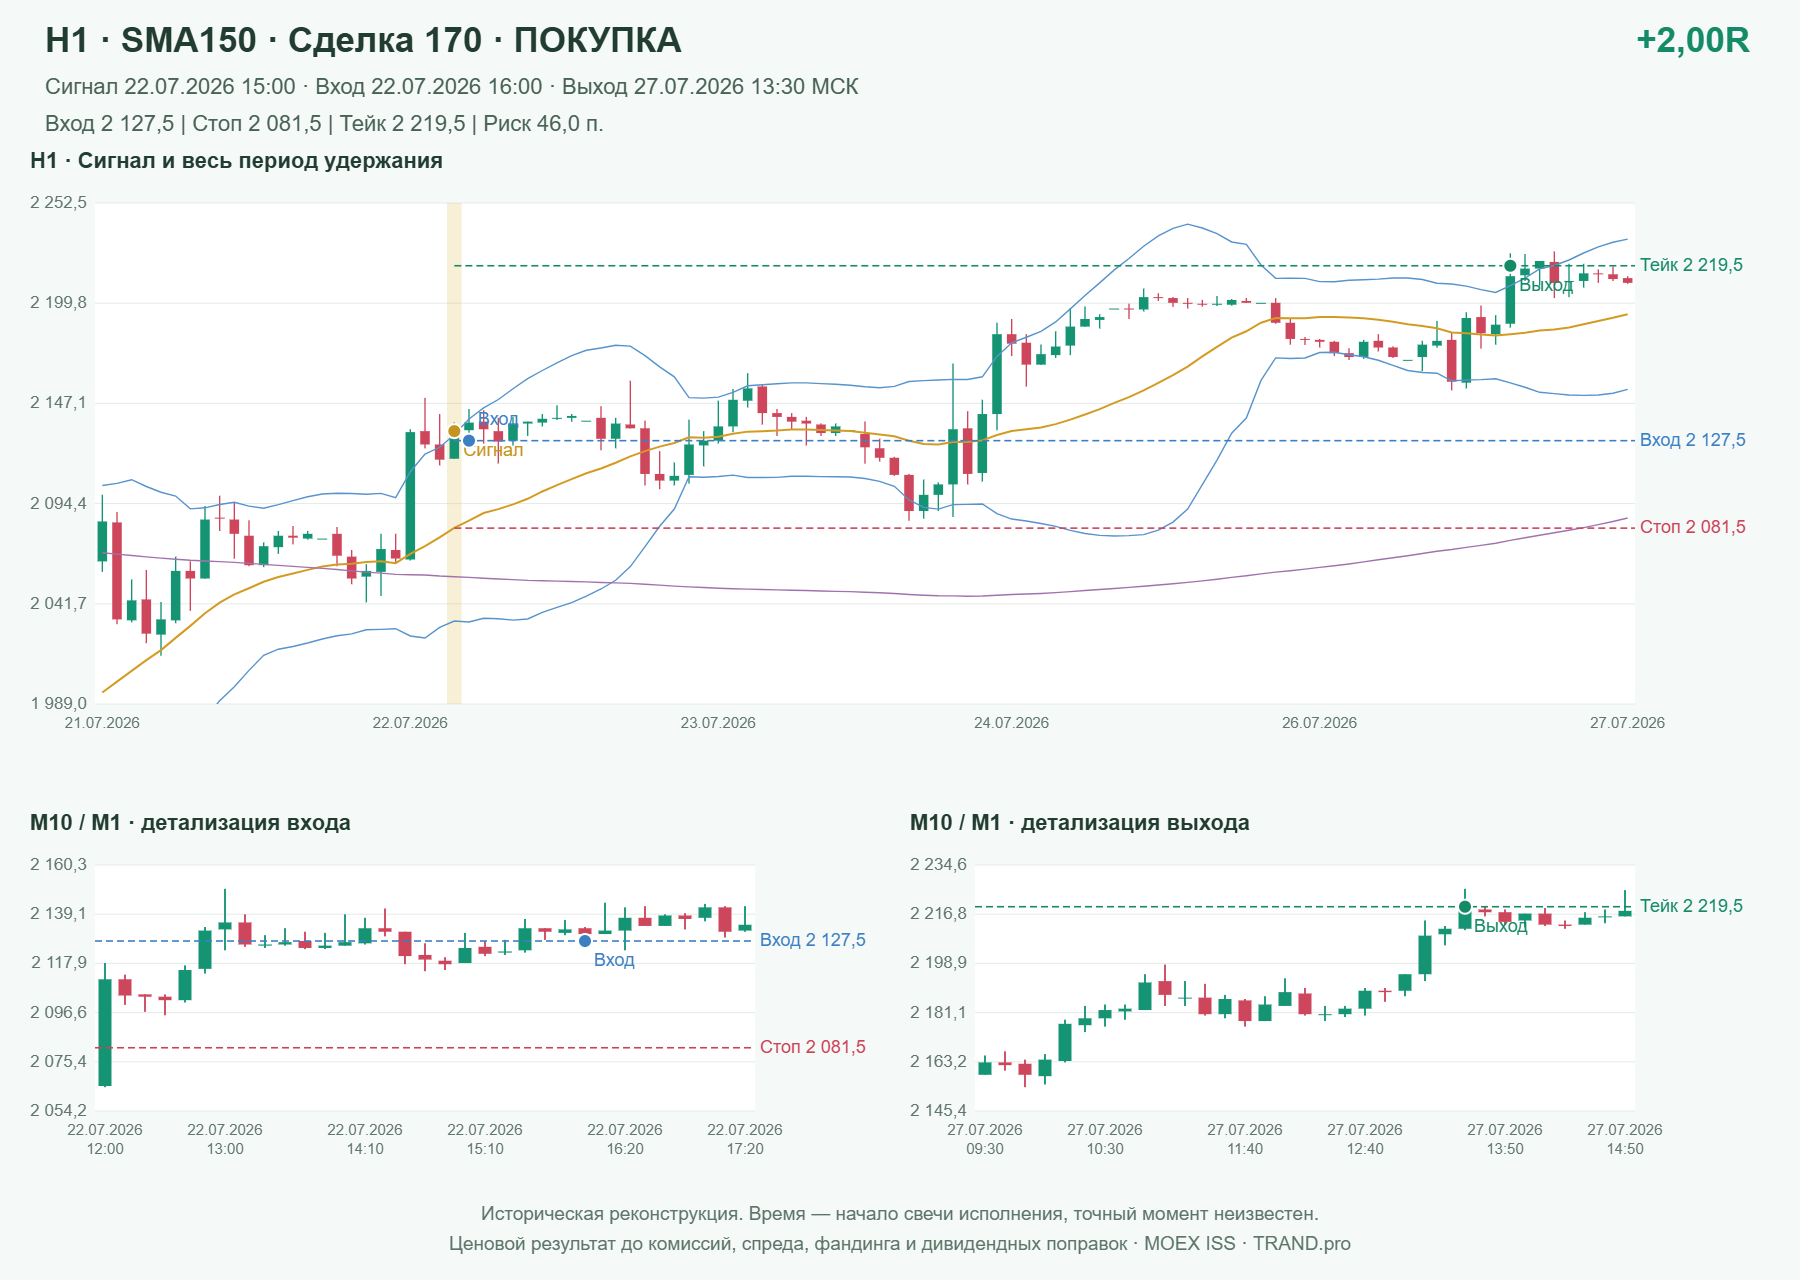Click the 2 252,5 price axis label
Screen dimensions: 1800x1280
tap(58, 203)
